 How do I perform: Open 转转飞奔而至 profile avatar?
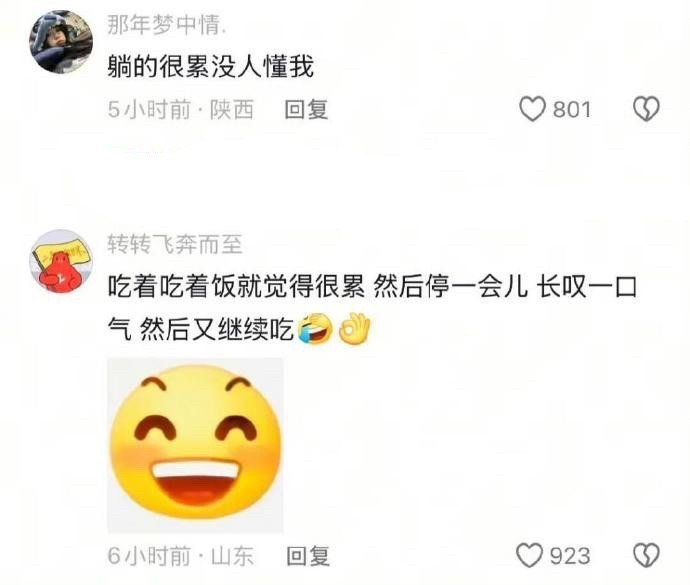pos(61,261)
